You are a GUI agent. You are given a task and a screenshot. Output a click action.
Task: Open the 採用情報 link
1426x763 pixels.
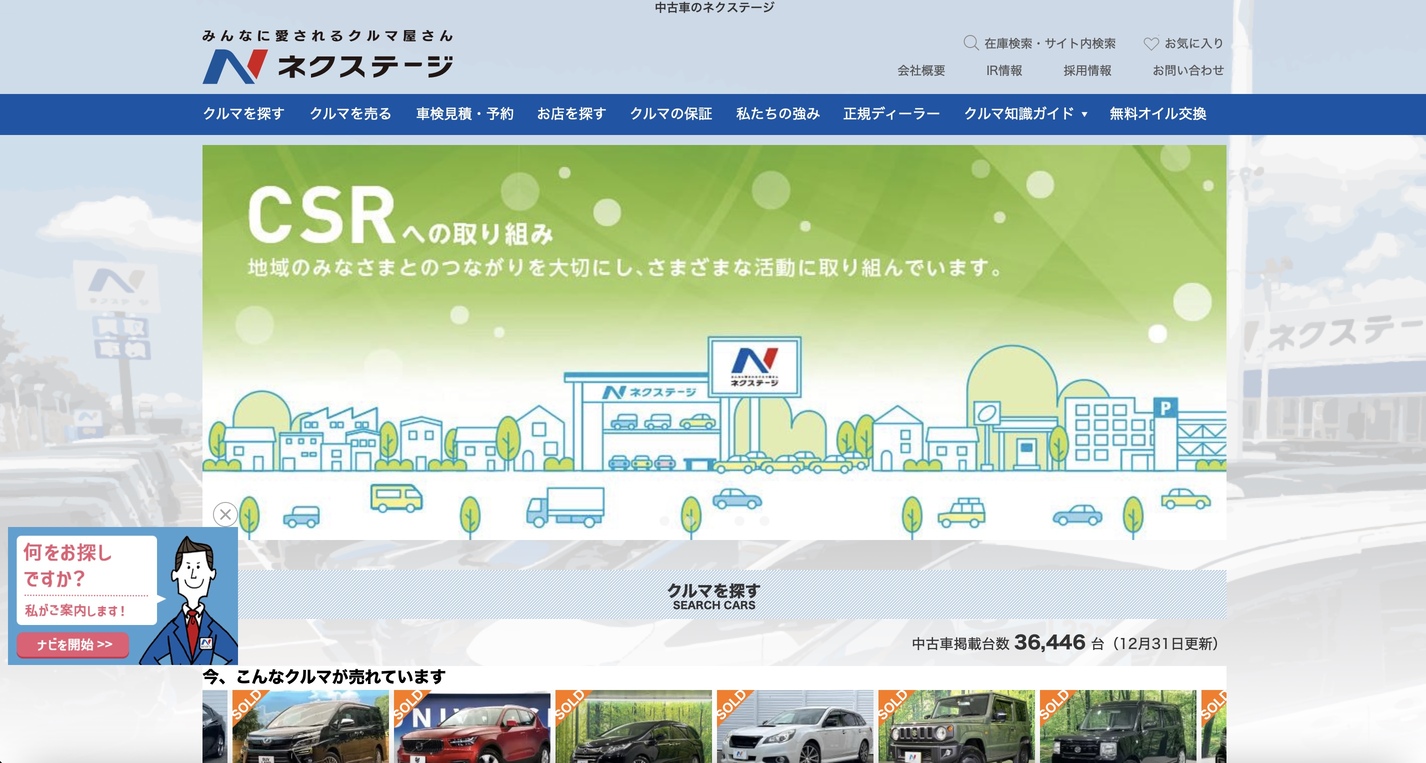pos(1087,71)
